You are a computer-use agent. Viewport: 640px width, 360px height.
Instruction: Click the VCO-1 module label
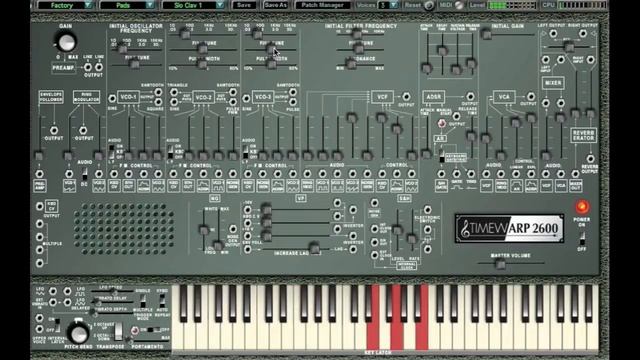[128, 97]
